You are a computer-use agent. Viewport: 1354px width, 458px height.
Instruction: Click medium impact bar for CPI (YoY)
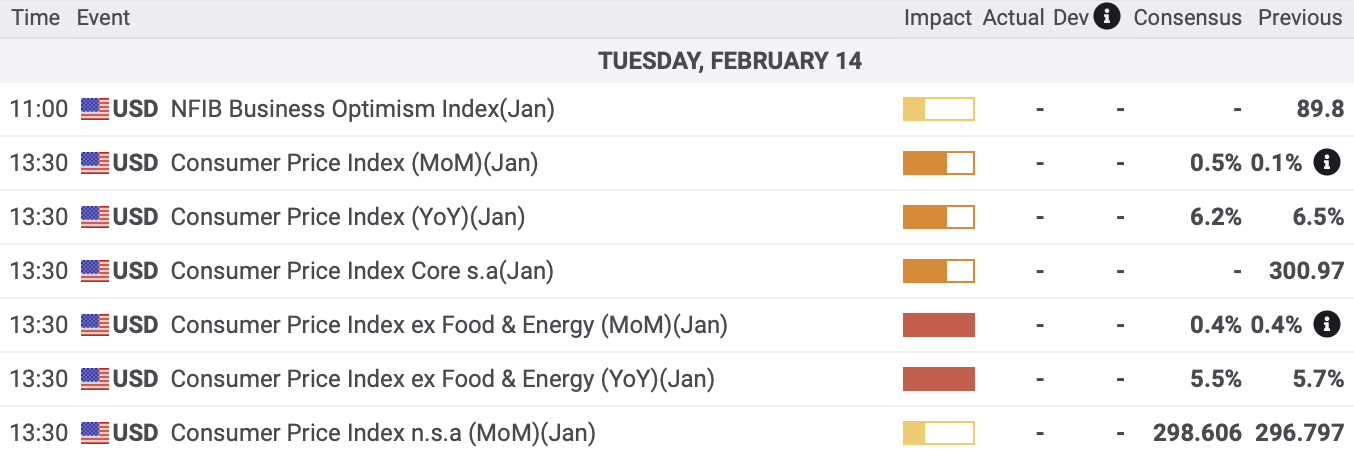click(938, 217)
